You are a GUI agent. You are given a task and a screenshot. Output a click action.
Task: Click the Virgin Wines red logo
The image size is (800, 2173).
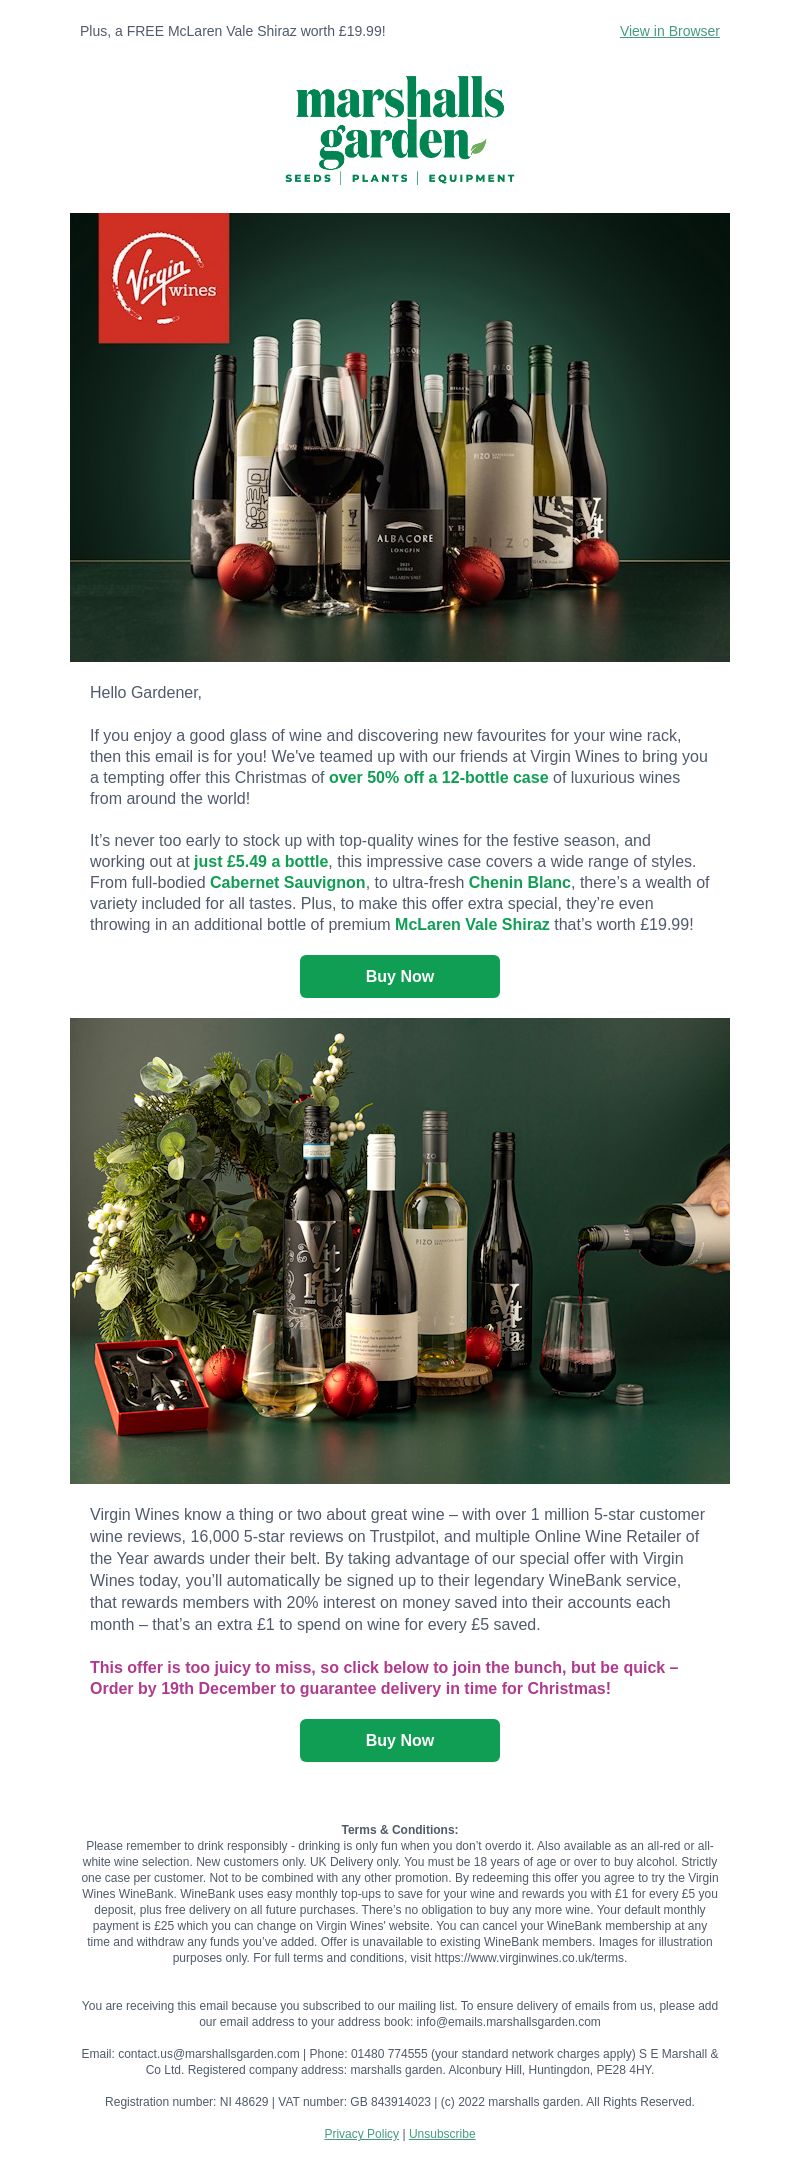click(164, 278)
